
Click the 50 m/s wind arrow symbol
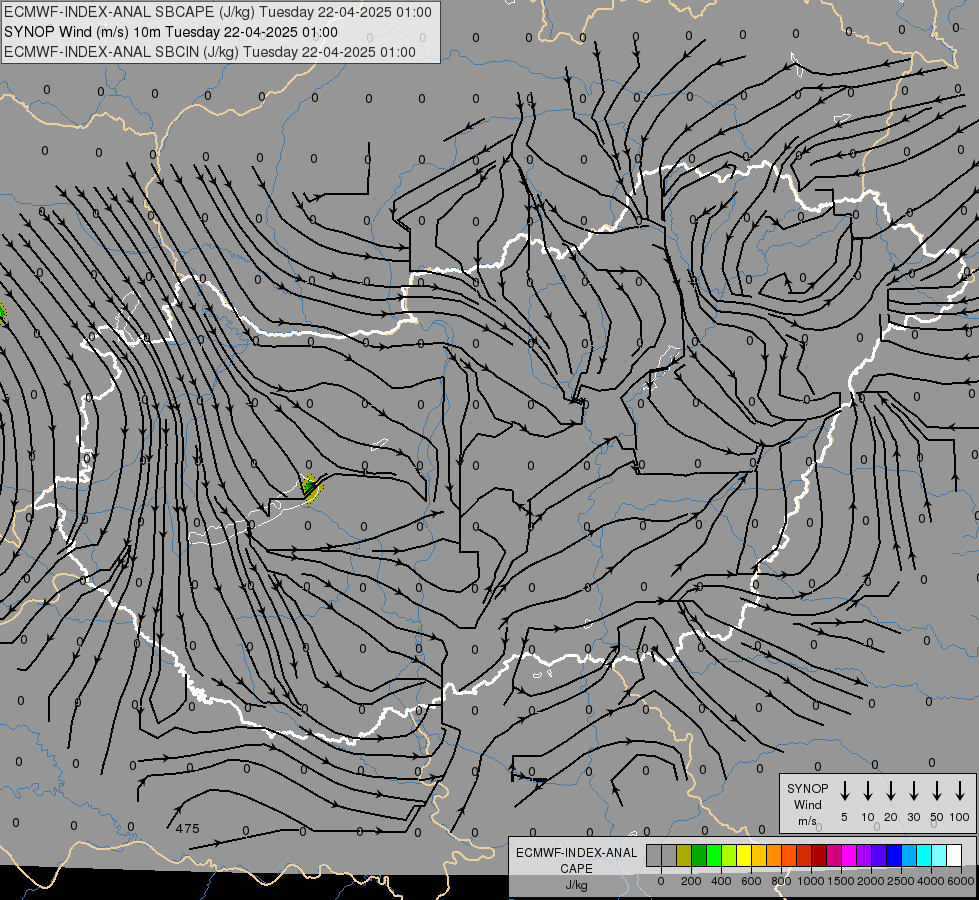937,791
